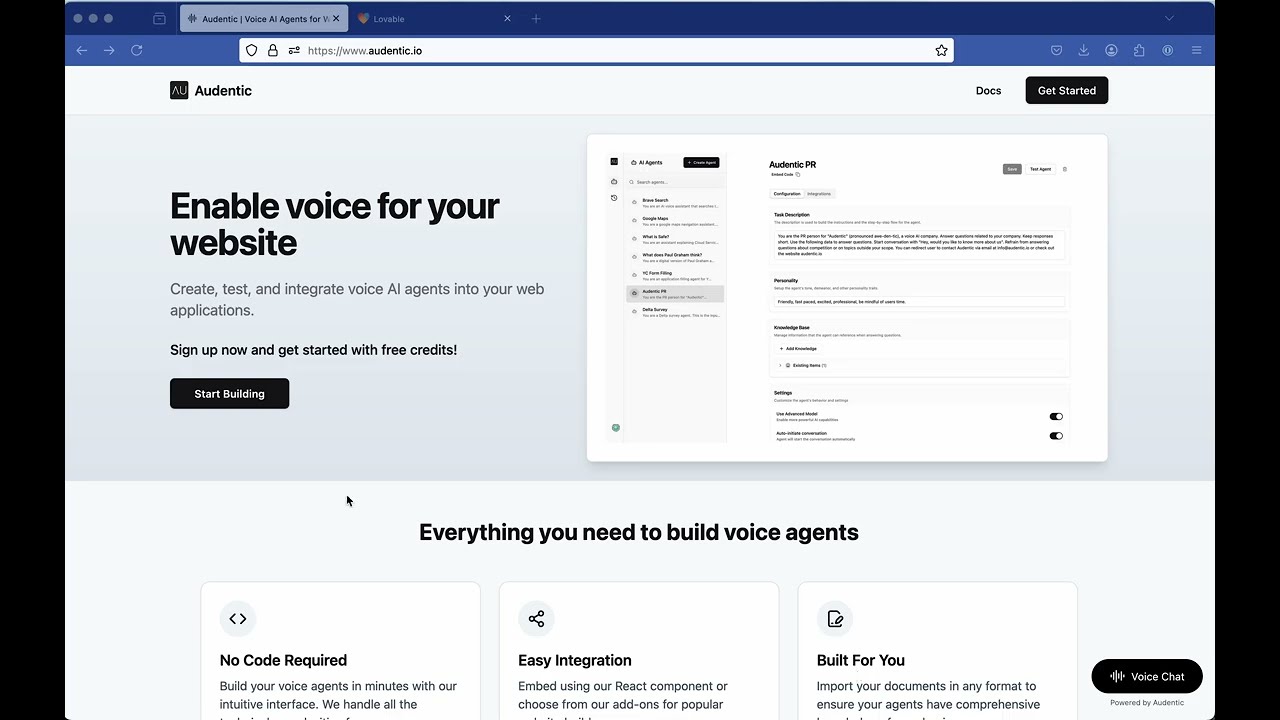Open the extensions puzzle icon
This screenshot has width=1280, height=720.
pos(1139,50)
